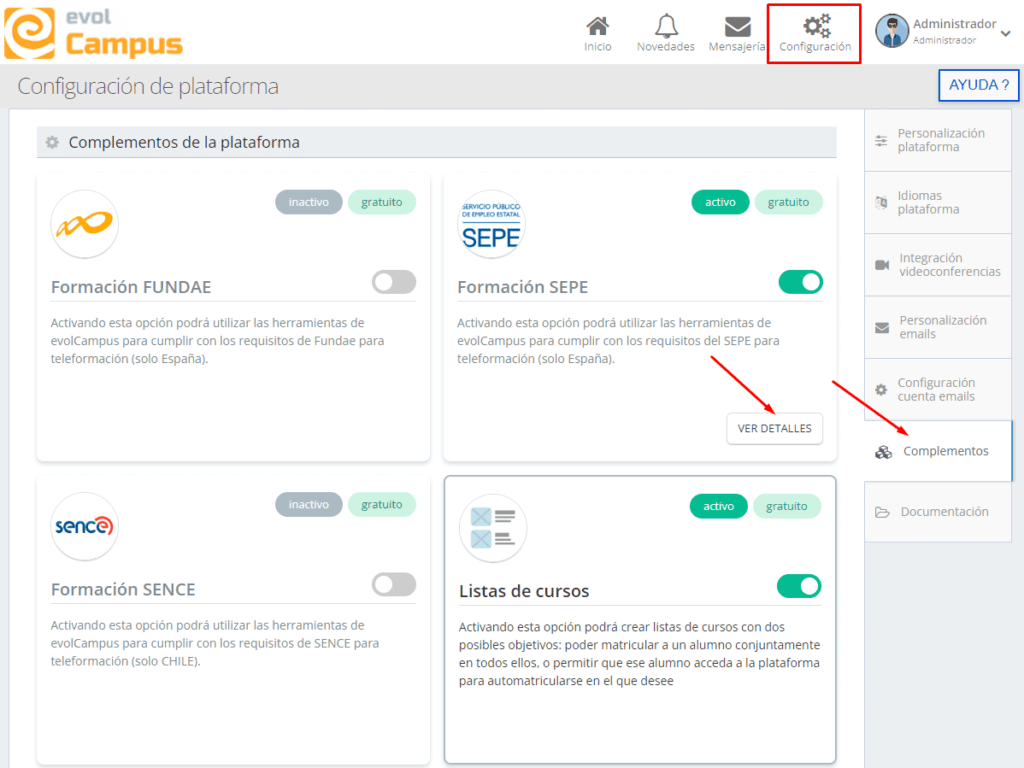
Task: Select the Integración videoconferencias tab
Action: (938, 265)
